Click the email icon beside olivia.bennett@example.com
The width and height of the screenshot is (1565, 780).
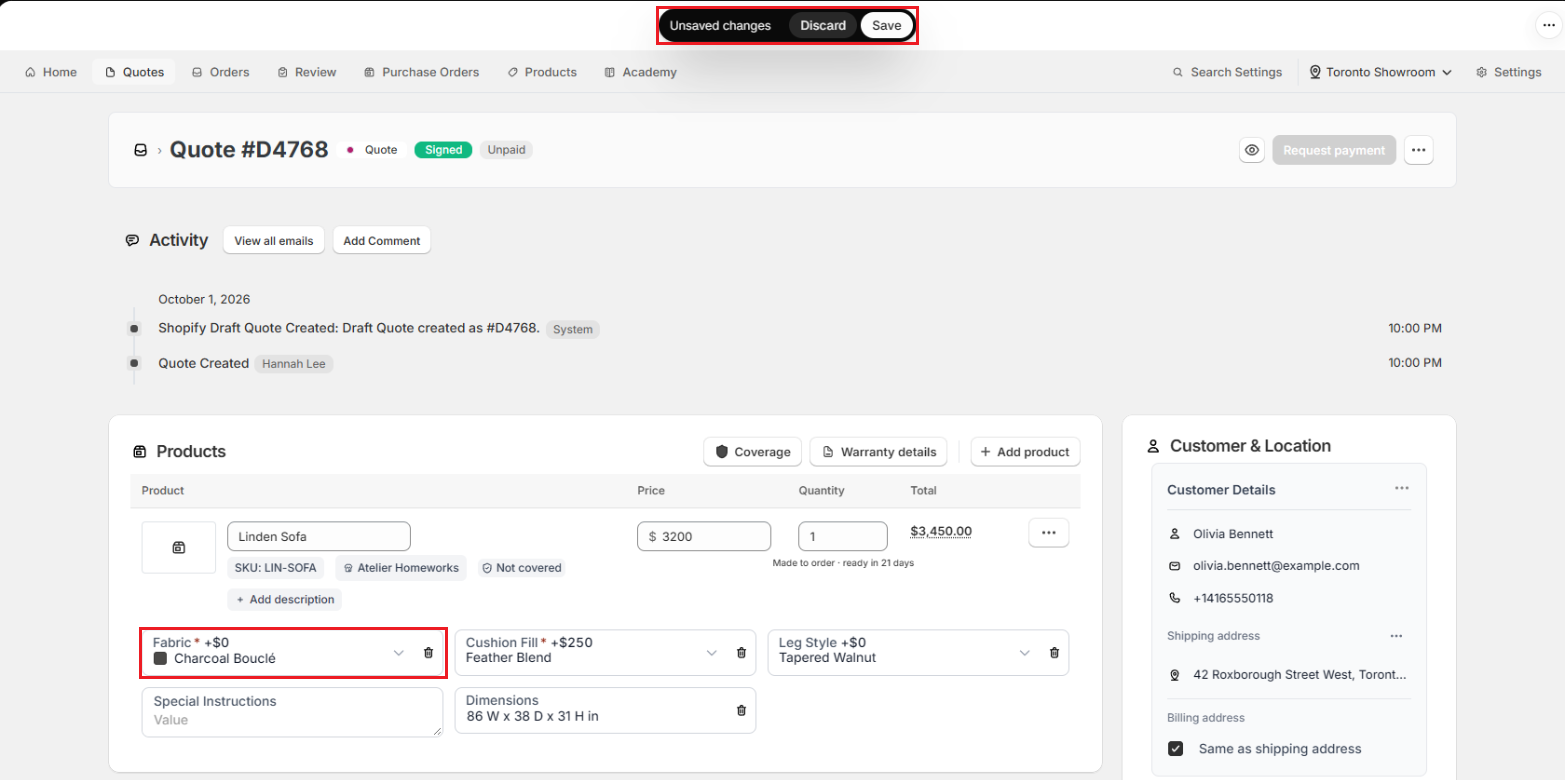(1175, 566)
